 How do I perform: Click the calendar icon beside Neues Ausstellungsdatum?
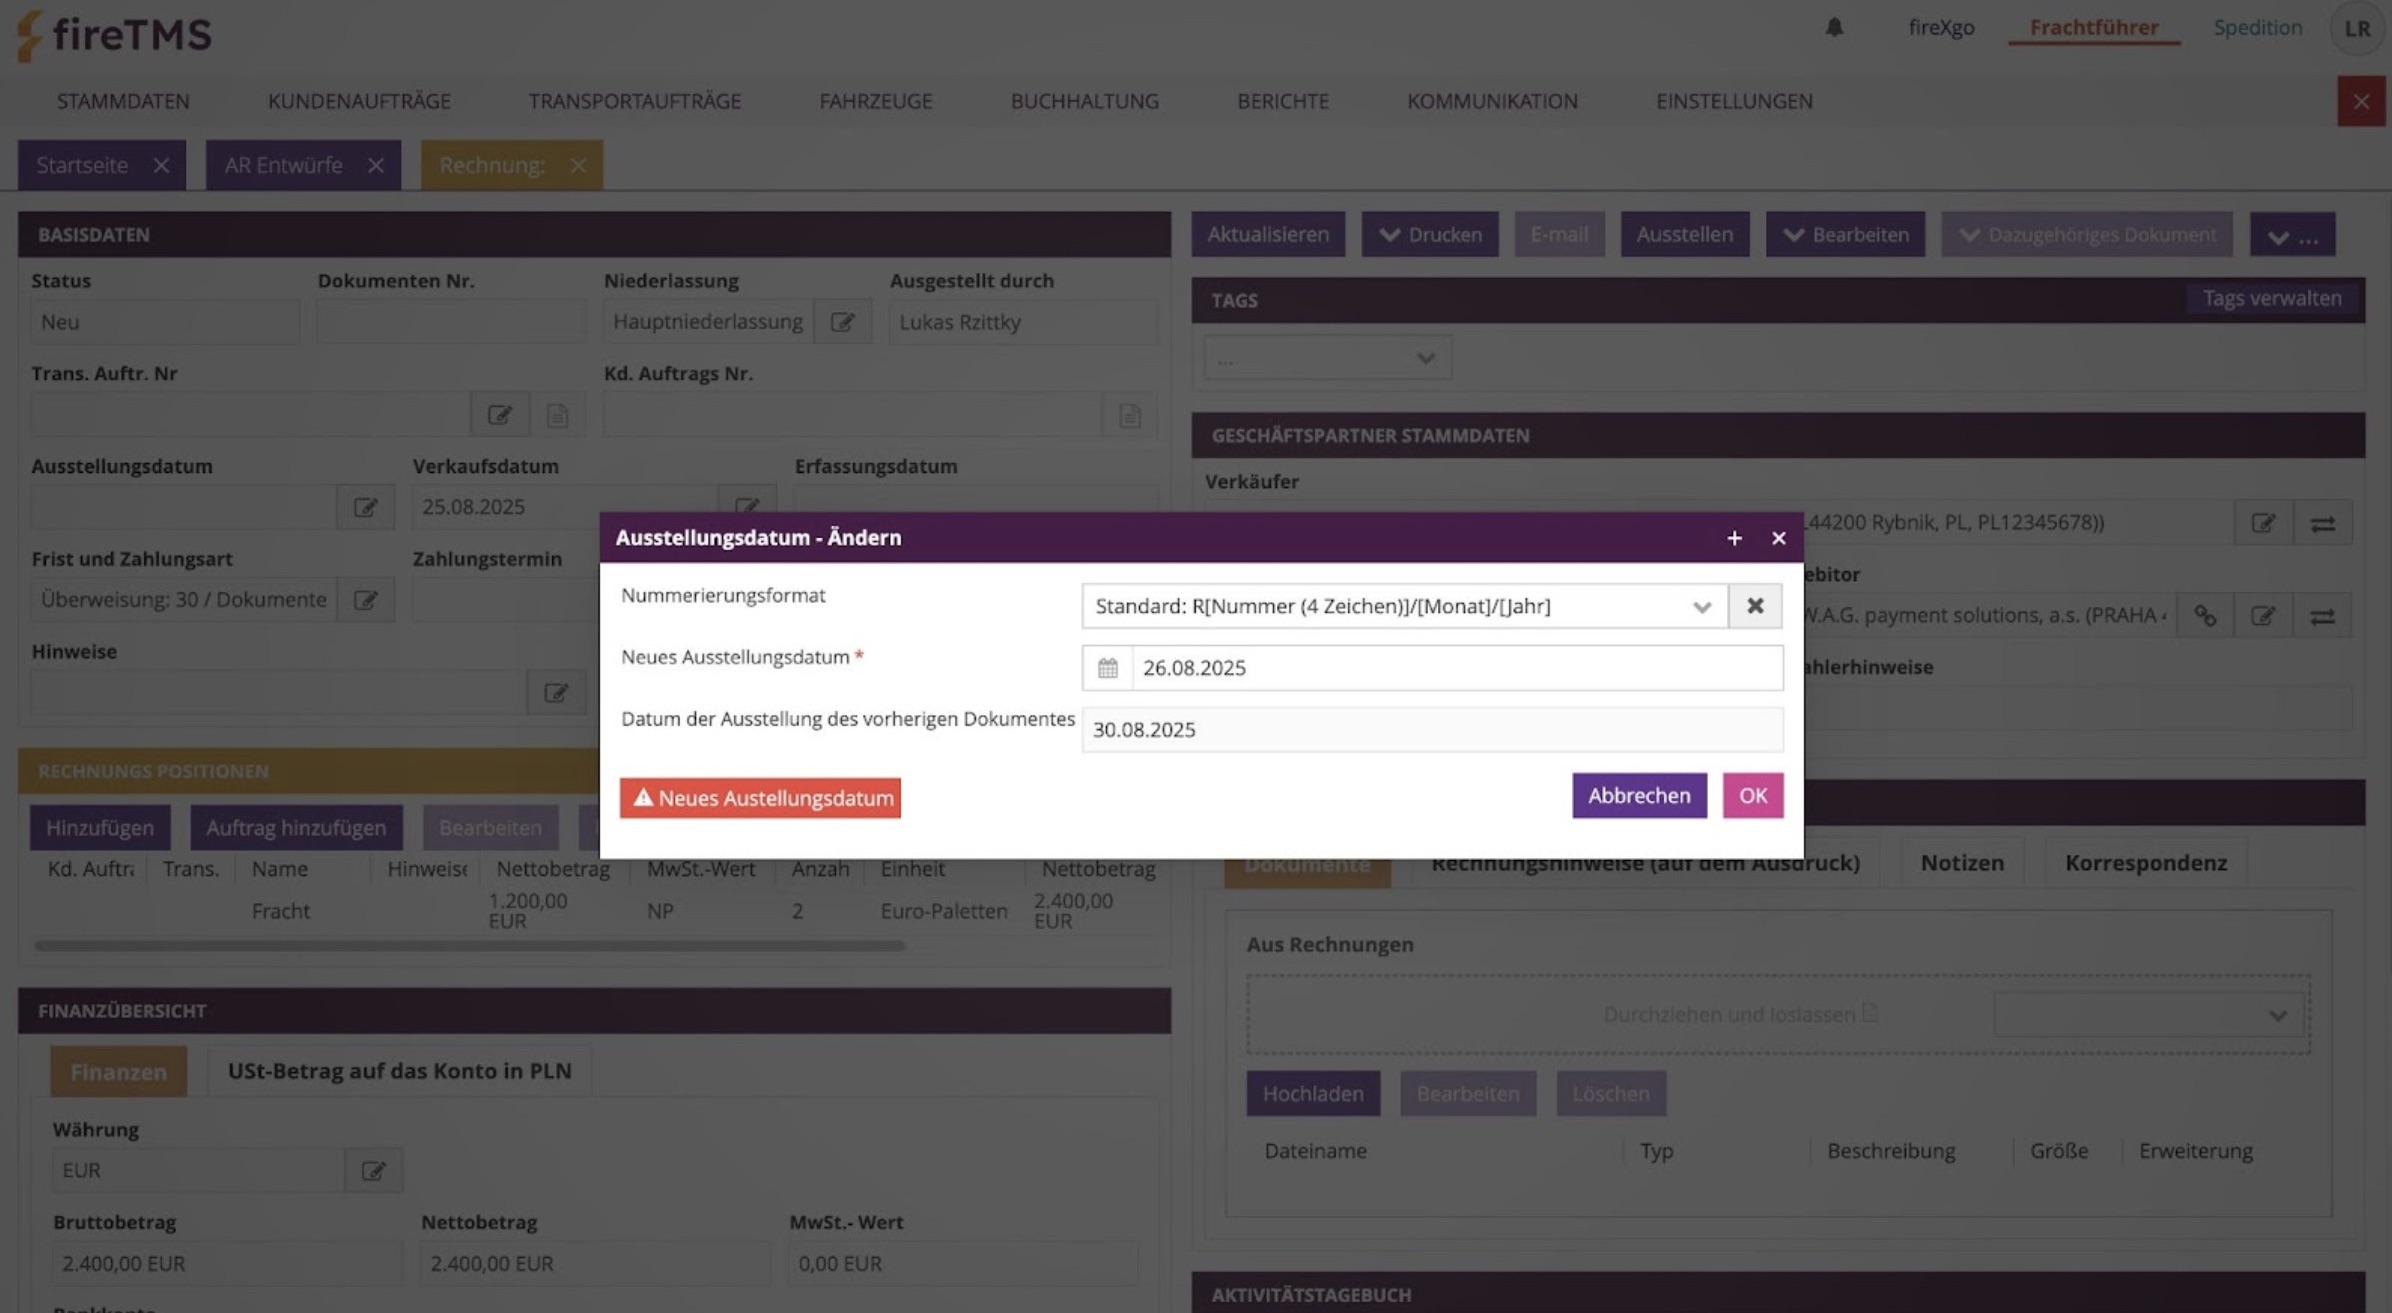(x=1107, y=668)
